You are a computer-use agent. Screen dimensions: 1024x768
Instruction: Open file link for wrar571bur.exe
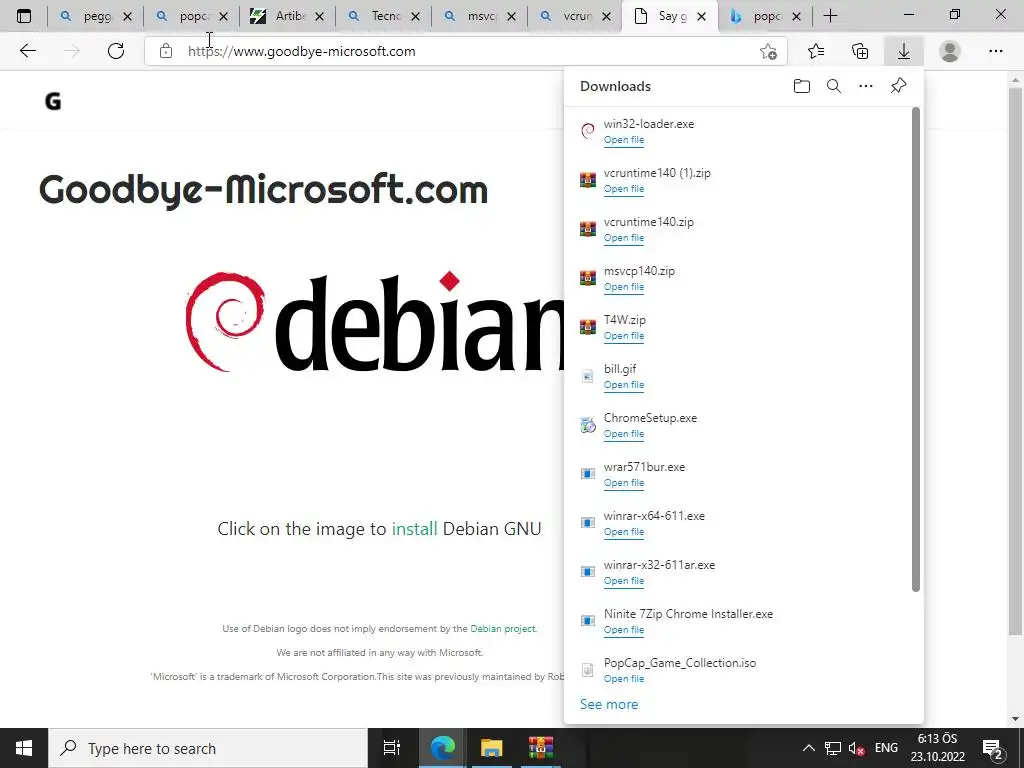(624, 483)
